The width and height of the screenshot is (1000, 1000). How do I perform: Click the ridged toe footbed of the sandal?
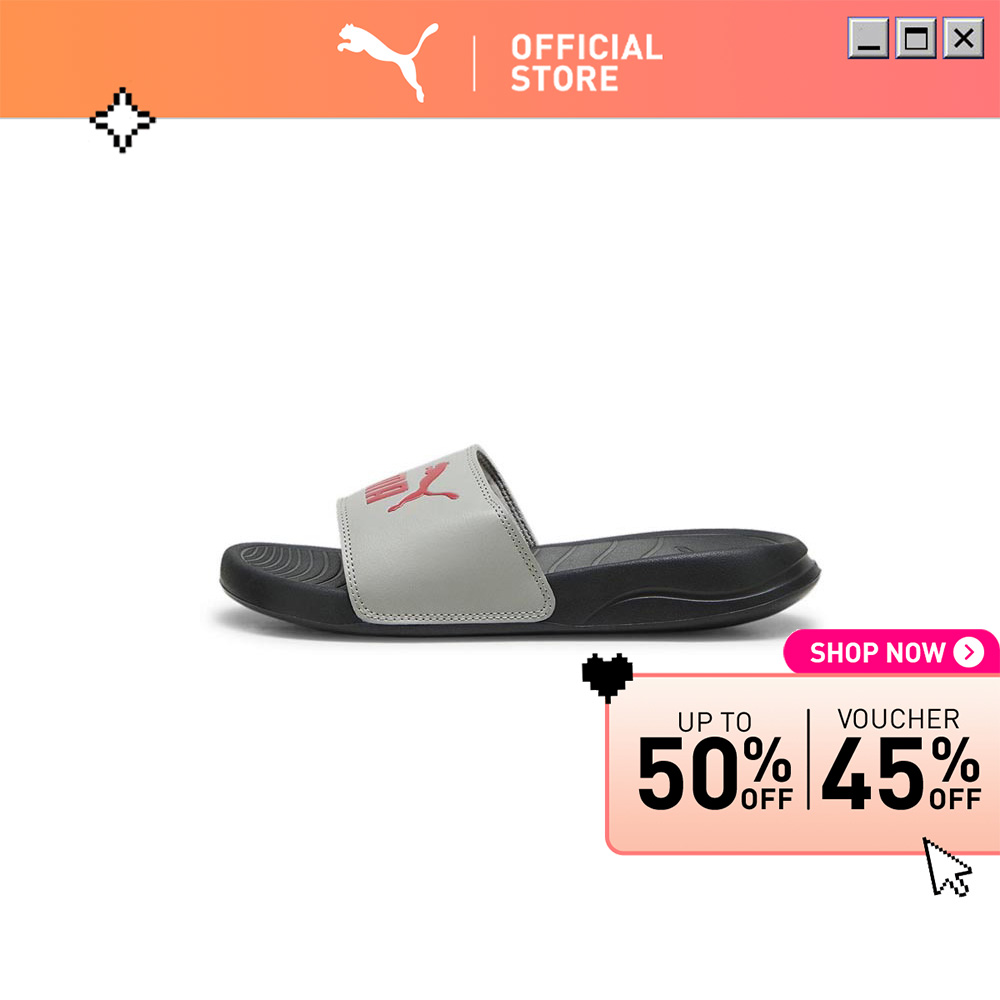287,564
